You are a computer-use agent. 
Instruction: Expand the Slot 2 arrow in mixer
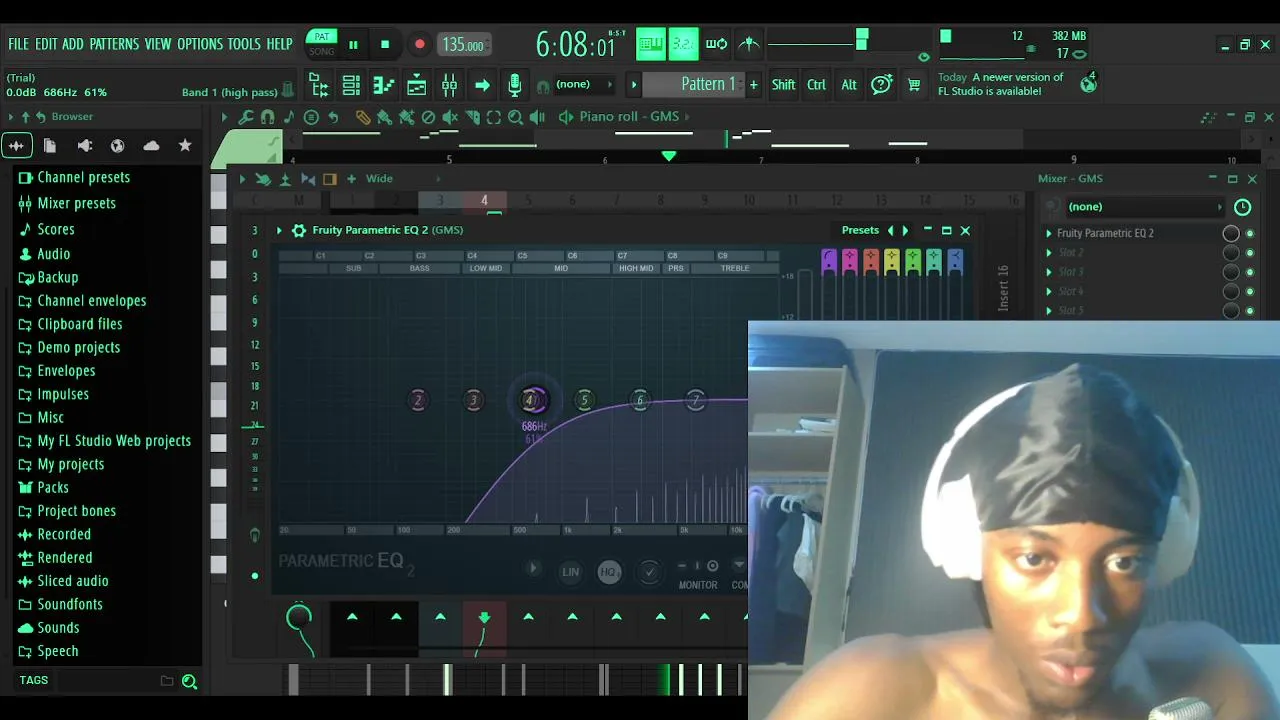(1049, 253)
